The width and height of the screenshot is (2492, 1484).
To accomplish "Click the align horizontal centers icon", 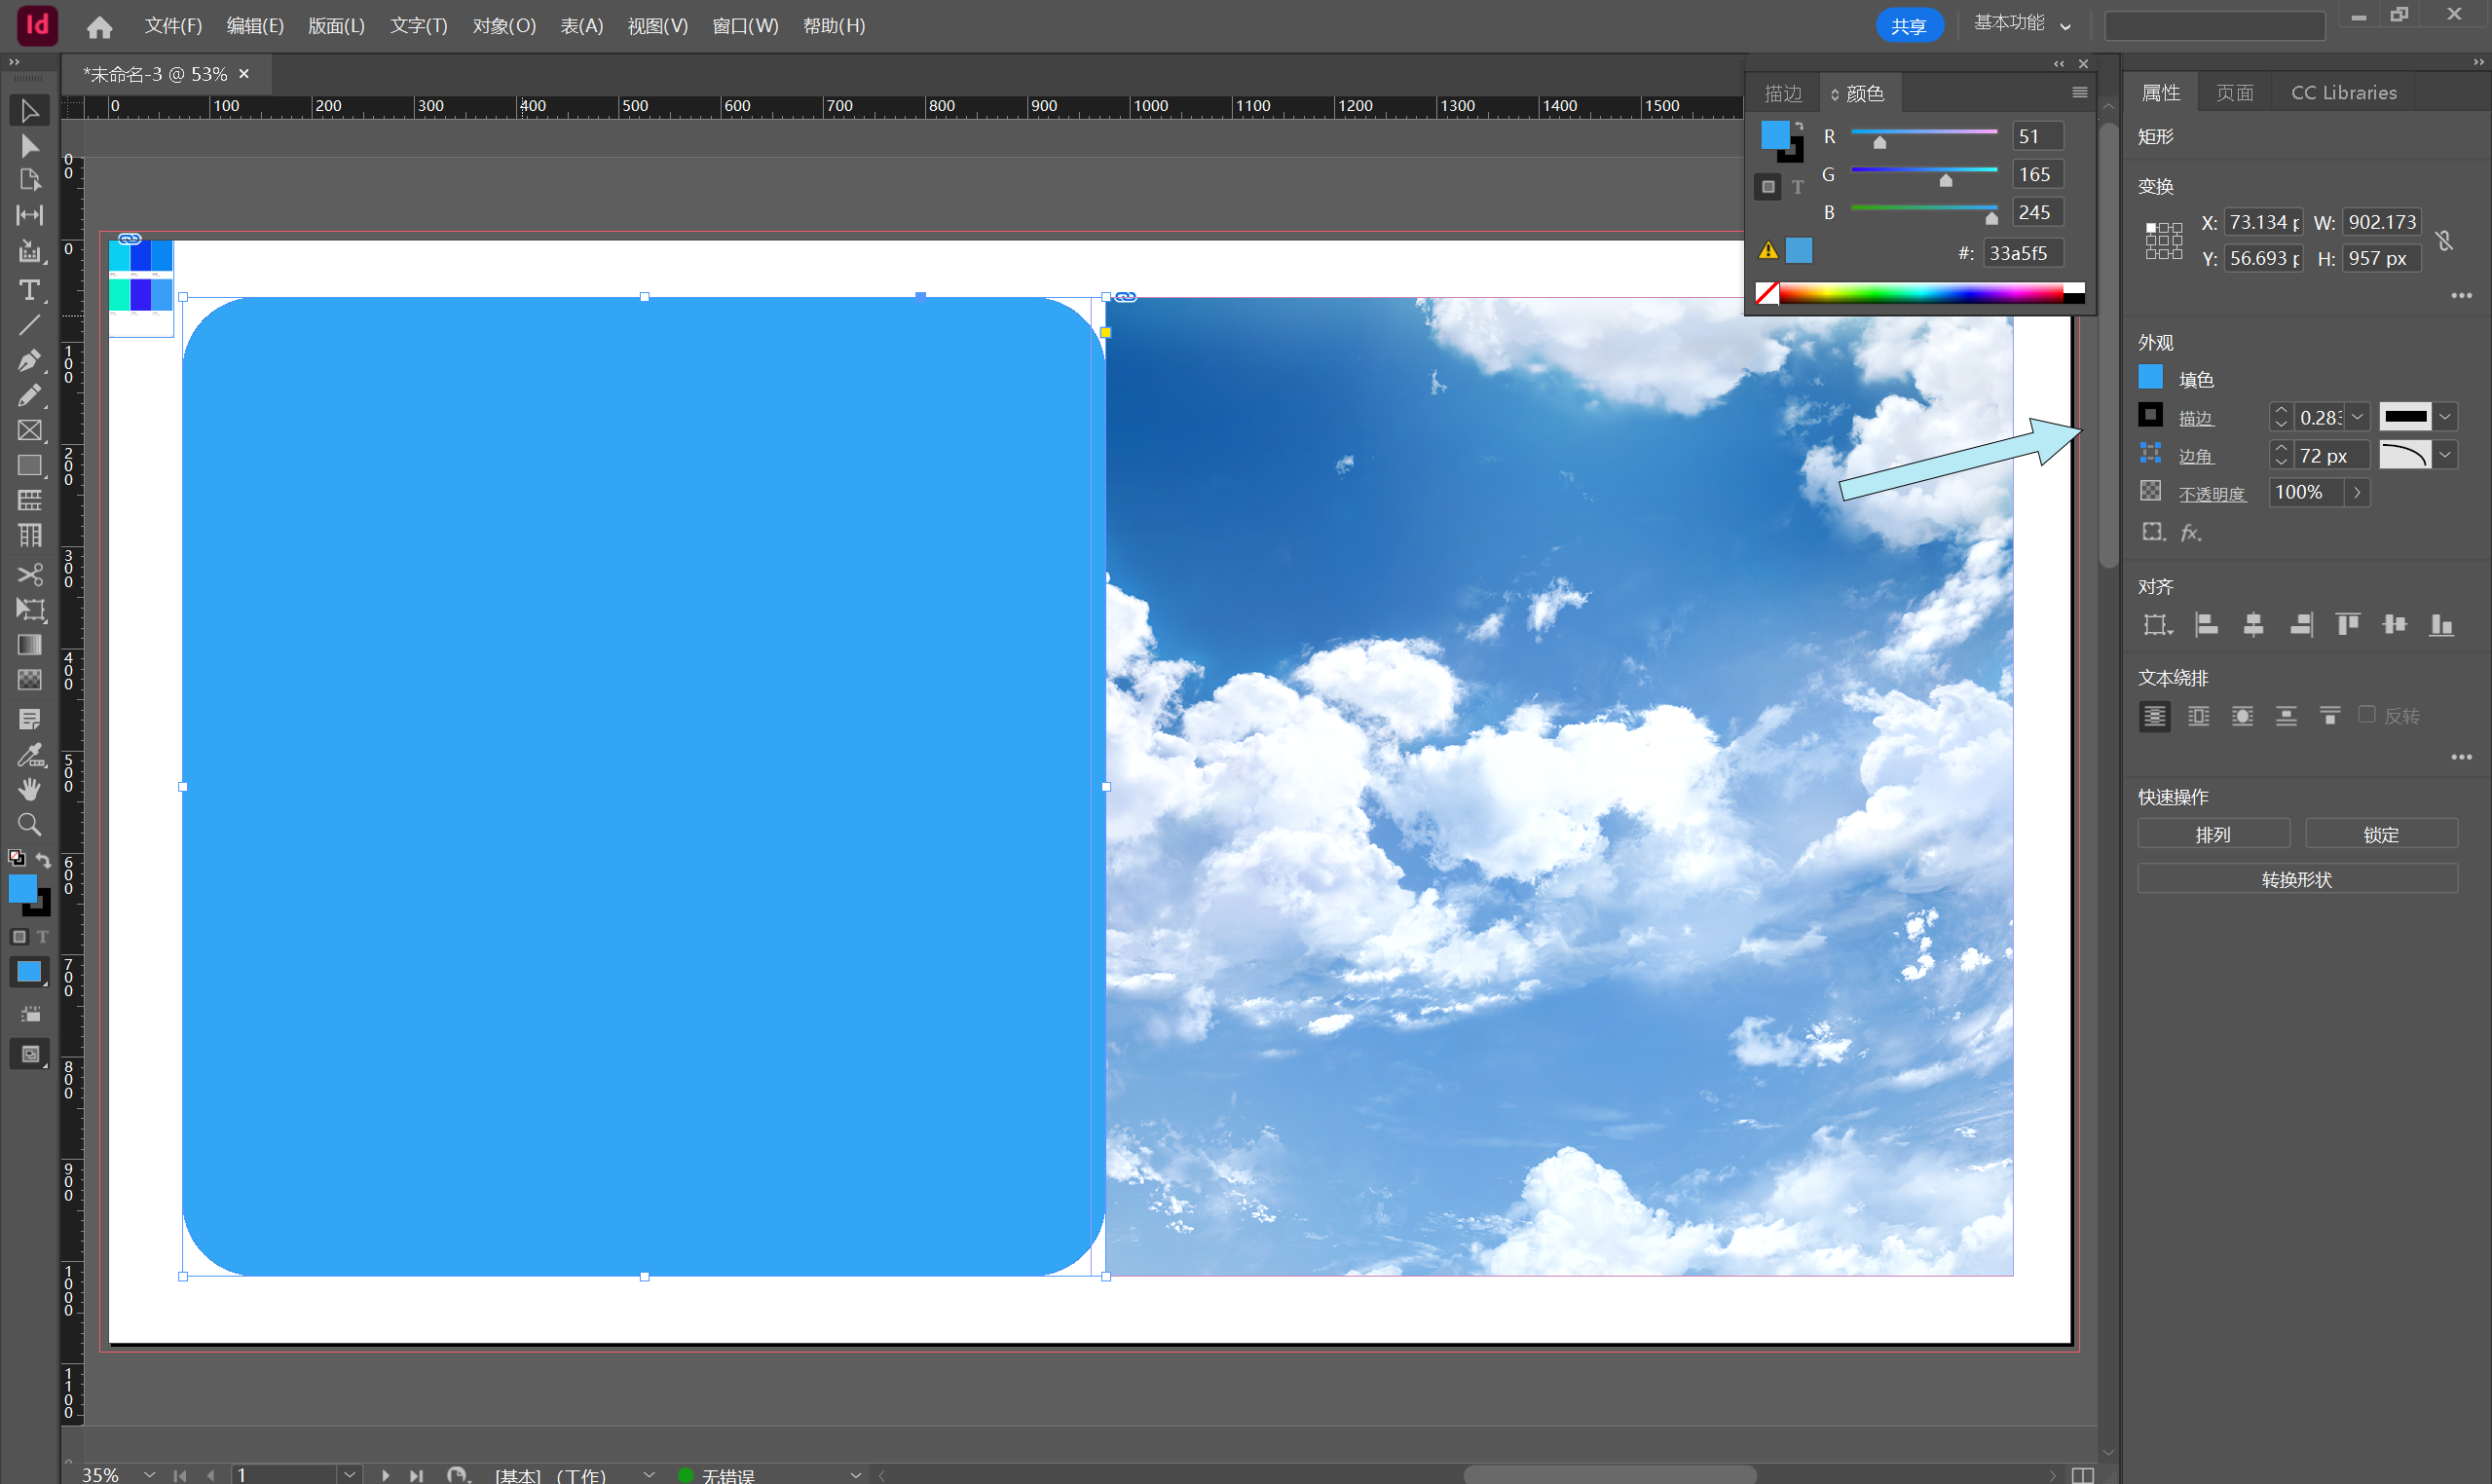I will [2253, 625].
